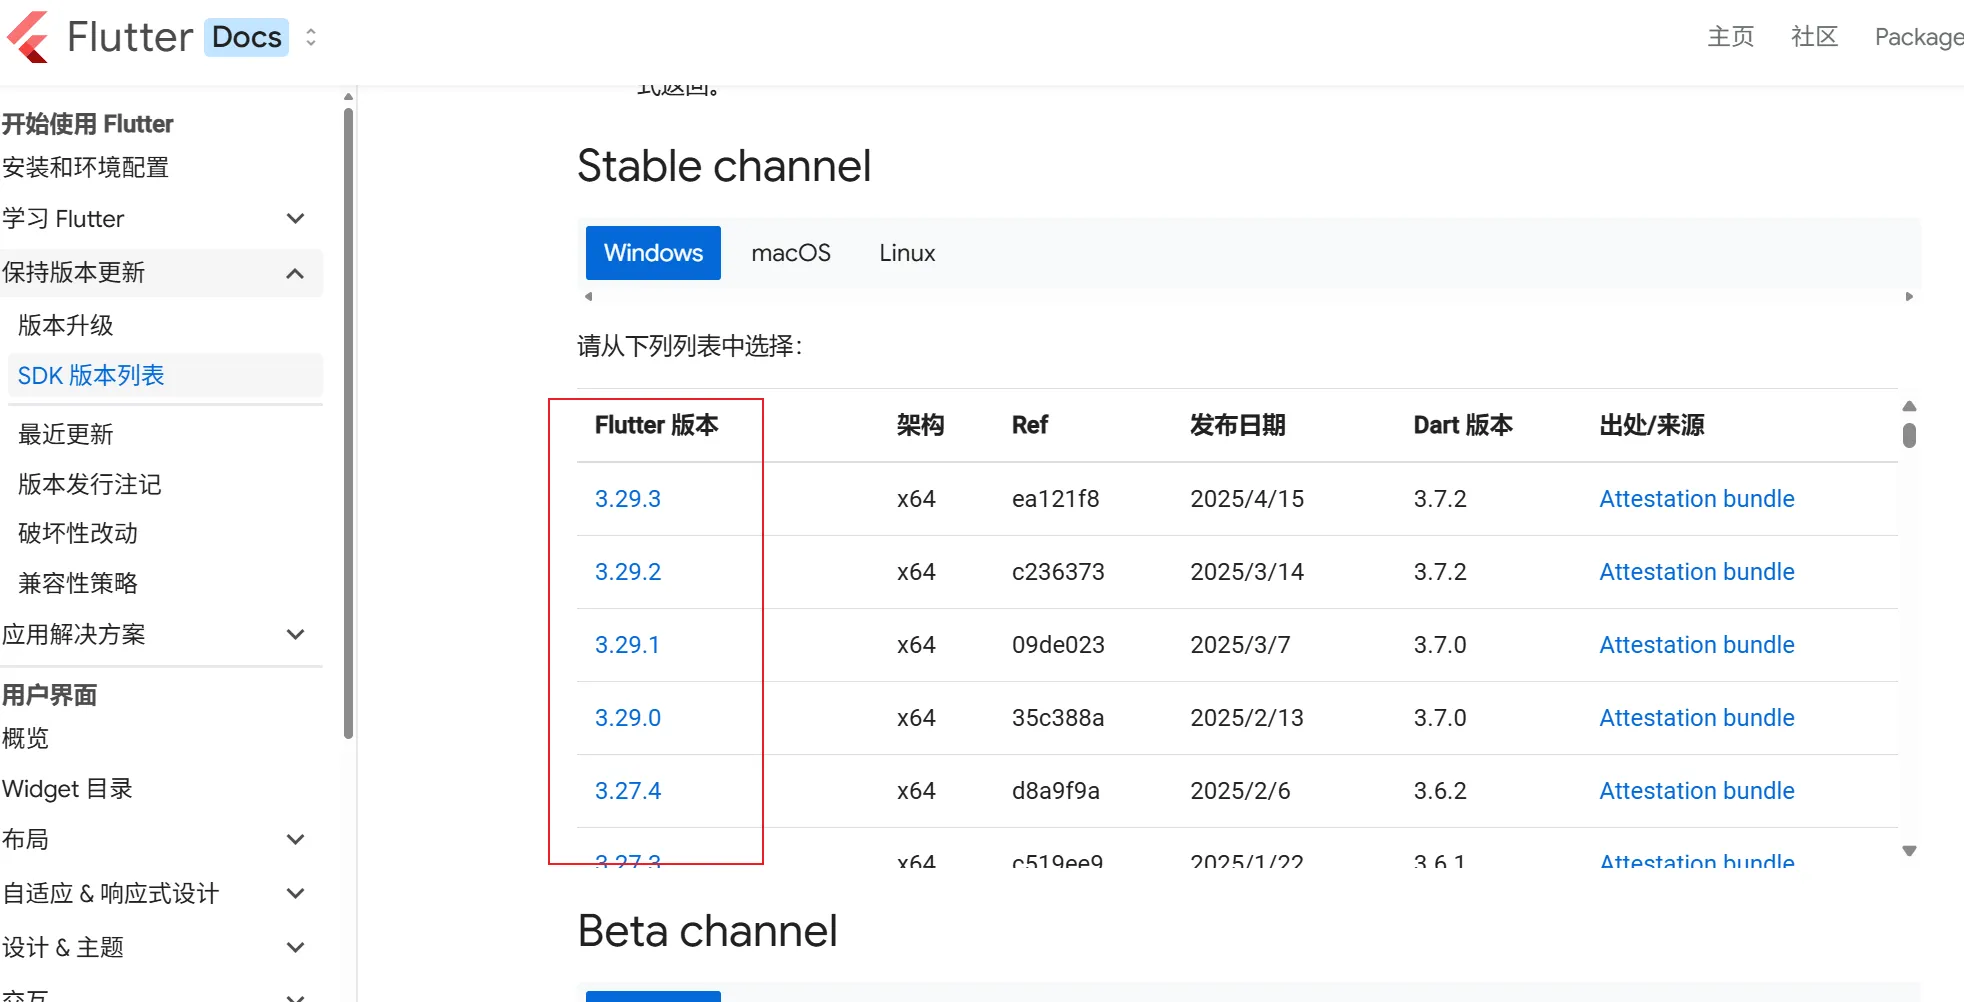Open Attestation bundle for 3.29.1 row

pos(1697,644)
